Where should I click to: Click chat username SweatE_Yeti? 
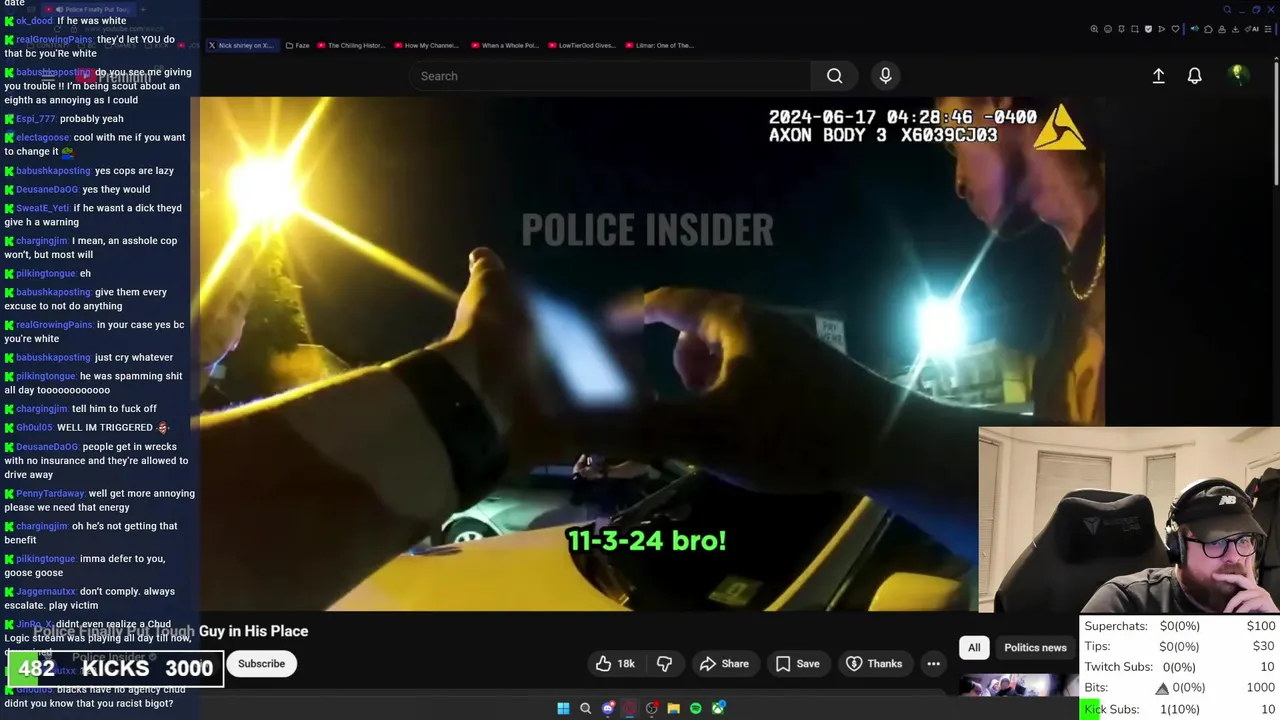tap(43, 208)
